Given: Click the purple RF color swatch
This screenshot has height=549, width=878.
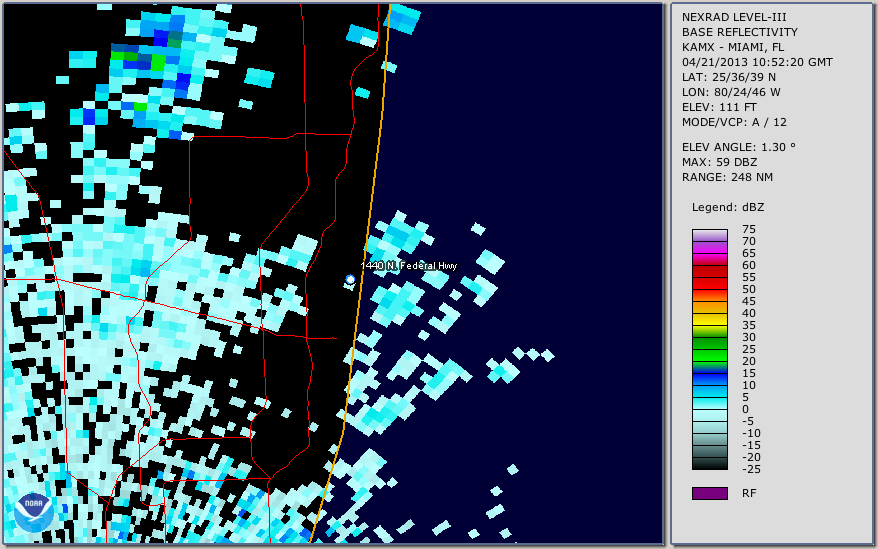Looking at the screenshot, I should (709, 493).
